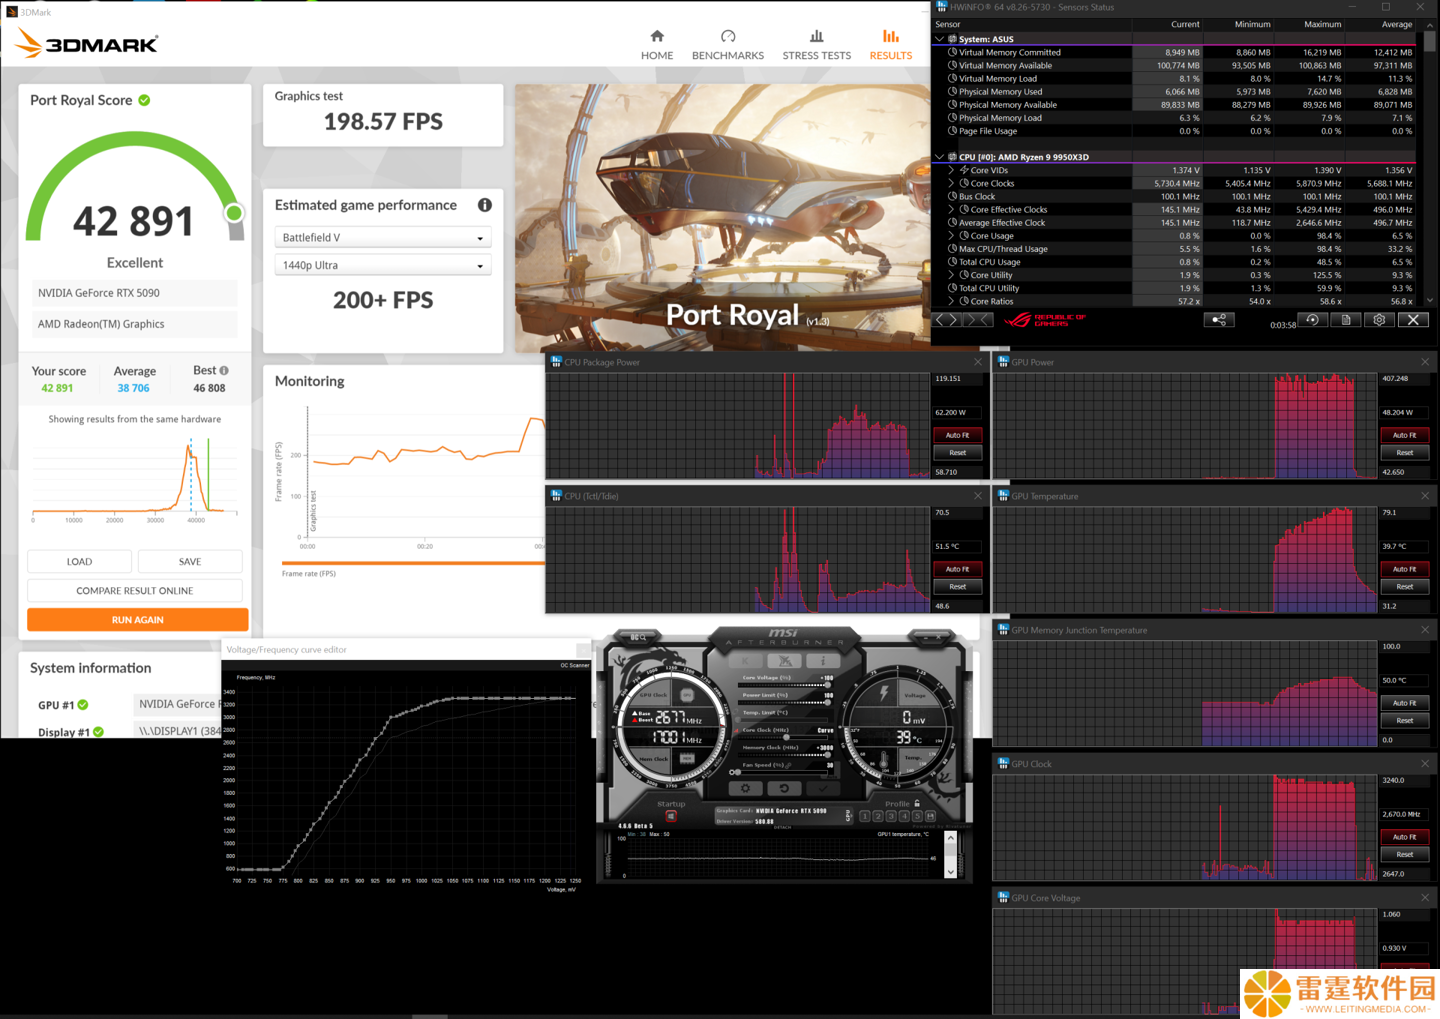Collapse the System: ASUS sensor group
This screenshot has width=1440, height=1019.
(939, 39)
